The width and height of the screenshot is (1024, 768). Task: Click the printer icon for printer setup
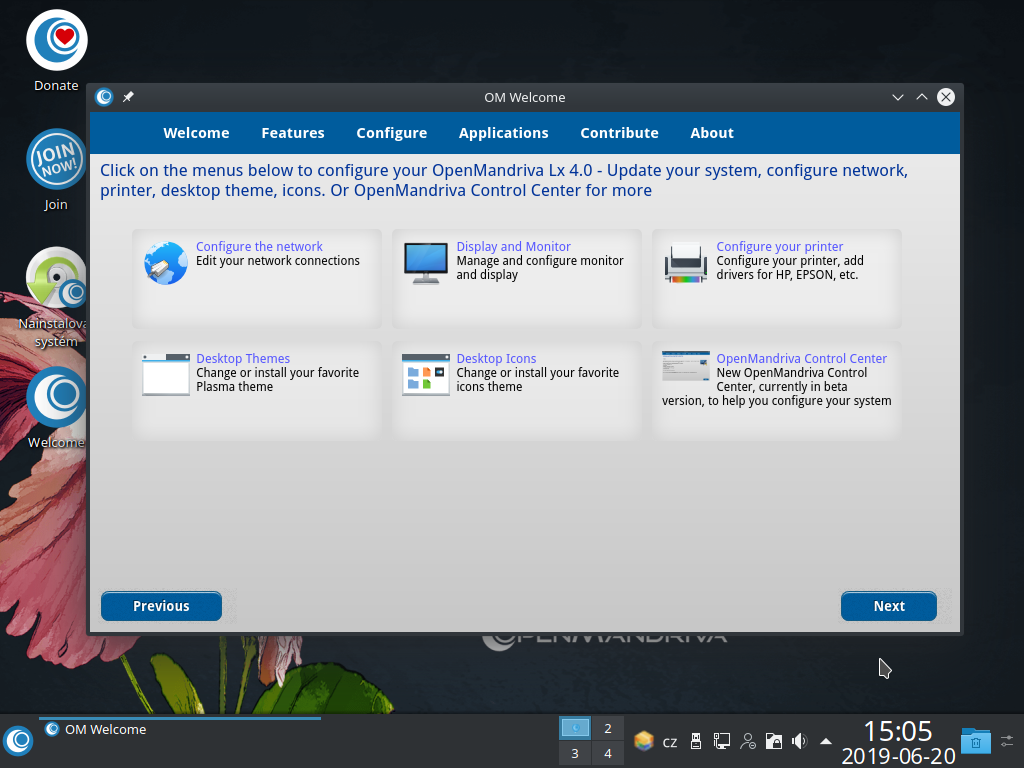point(686,263)
